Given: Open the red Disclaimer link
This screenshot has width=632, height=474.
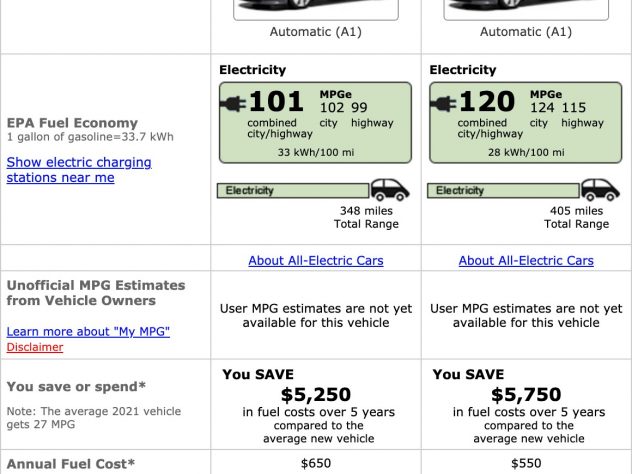Looking at the screenshot, I should point(35,347).
